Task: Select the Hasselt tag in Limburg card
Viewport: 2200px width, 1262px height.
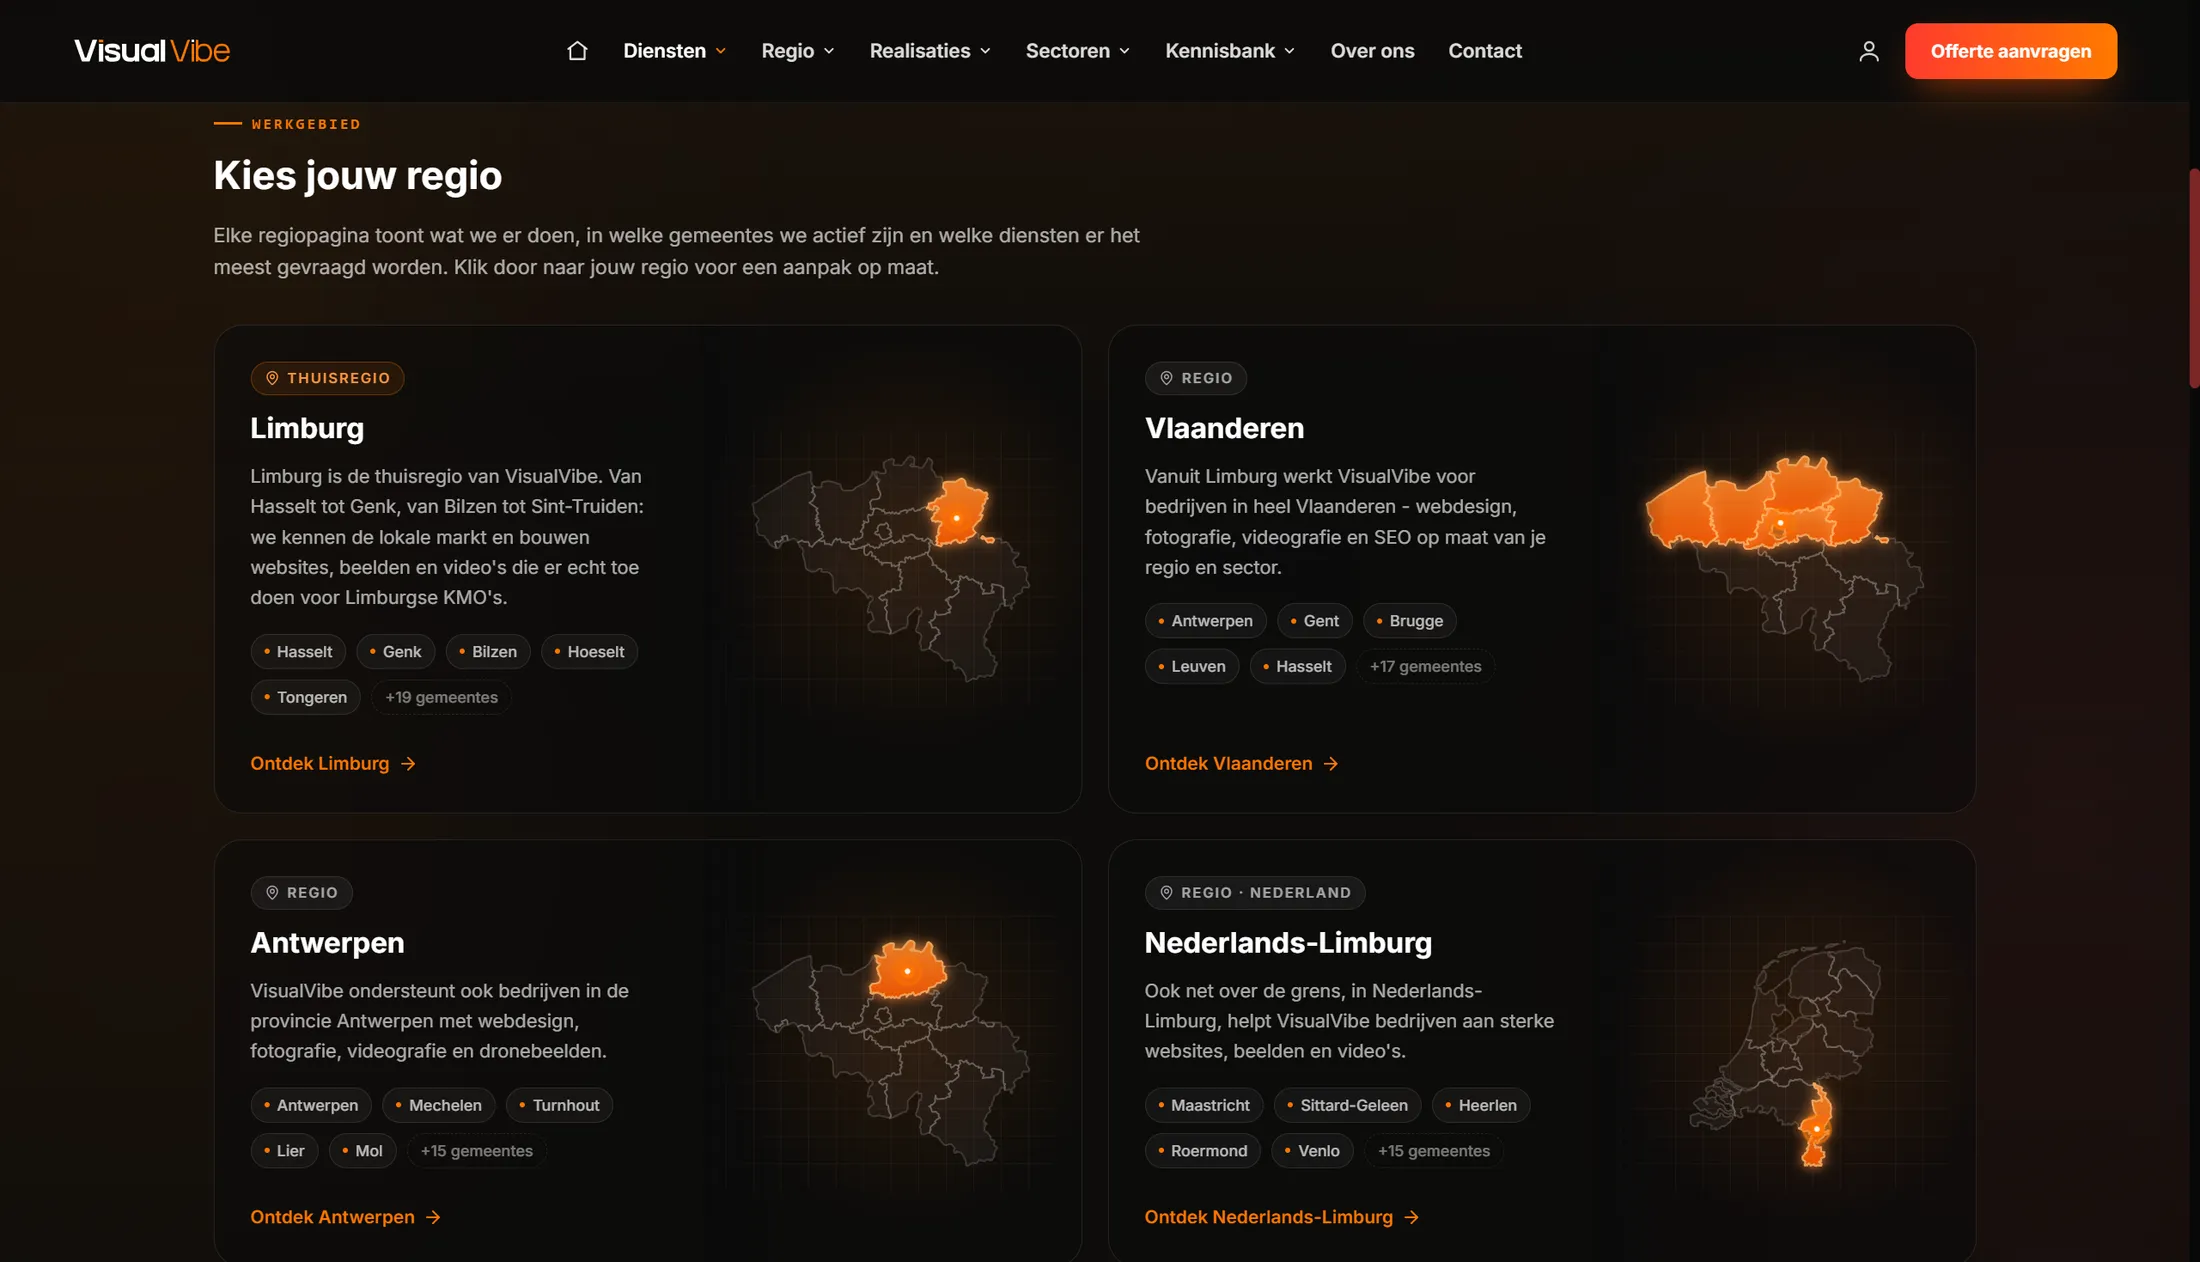Action: pos(298,652)
